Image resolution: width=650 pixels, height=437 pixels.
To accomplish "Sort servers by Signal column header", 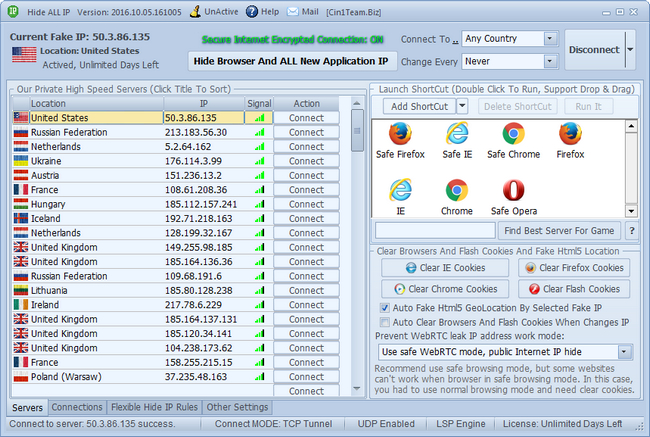I will point(259,103).
